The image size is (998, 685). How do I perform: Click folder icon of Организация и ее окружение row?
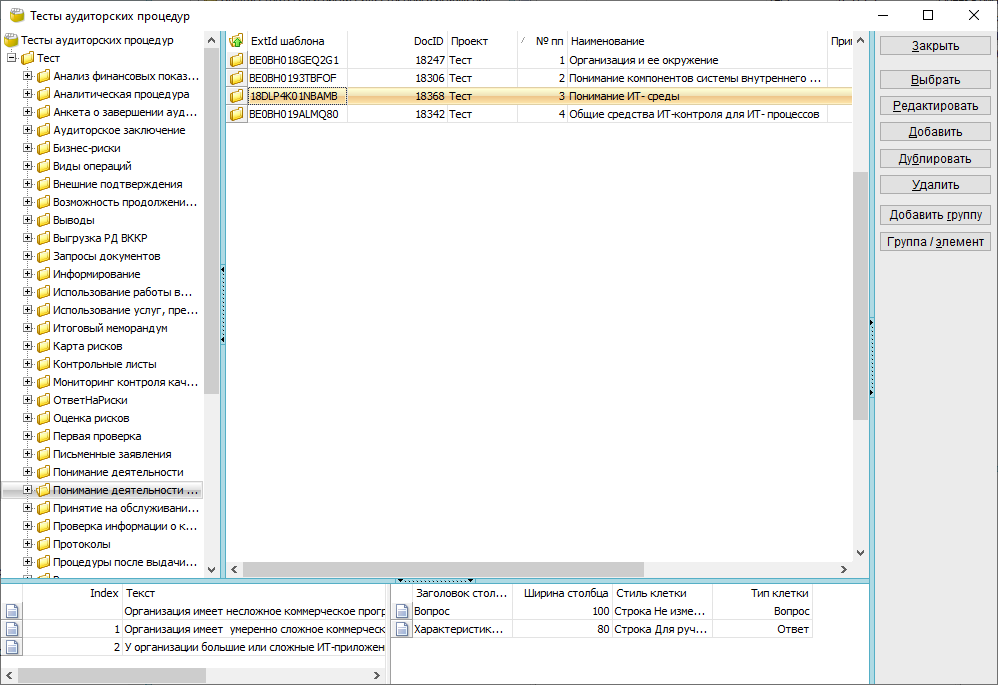point(237,60)
